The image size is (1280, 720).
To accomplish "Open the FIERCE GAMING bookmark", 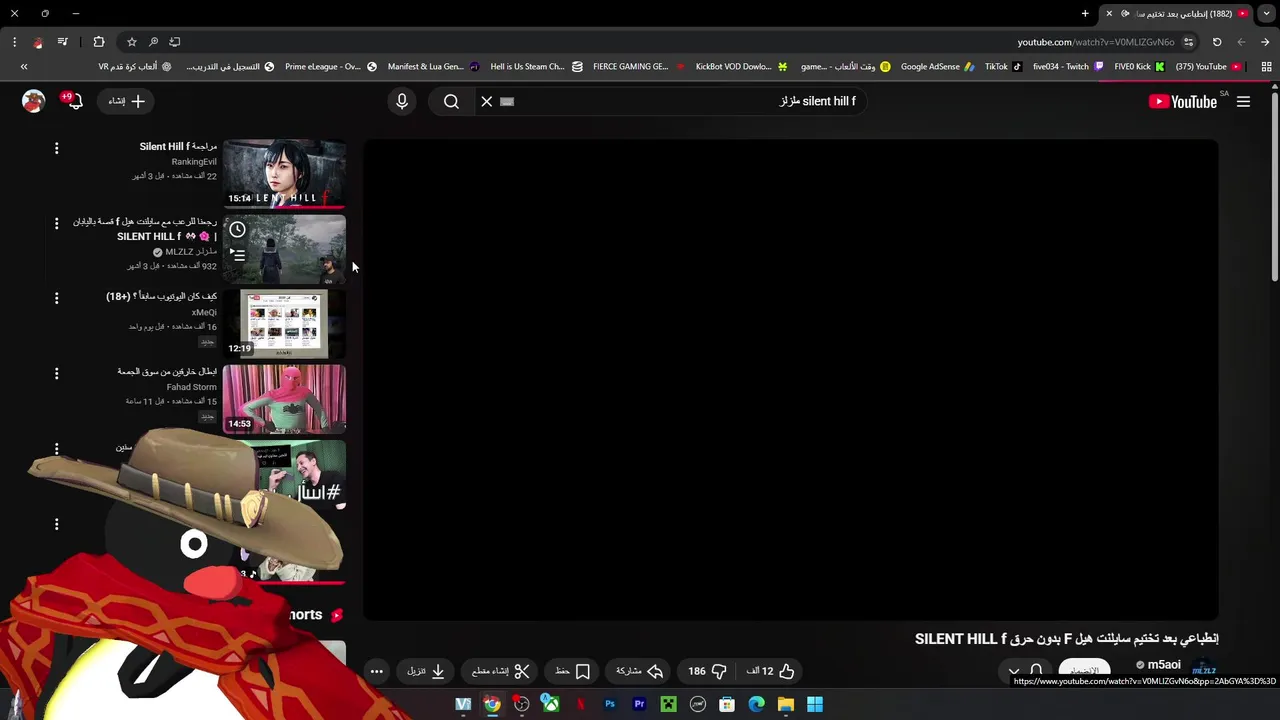I will pyautogui.click(x=638, y=67).
